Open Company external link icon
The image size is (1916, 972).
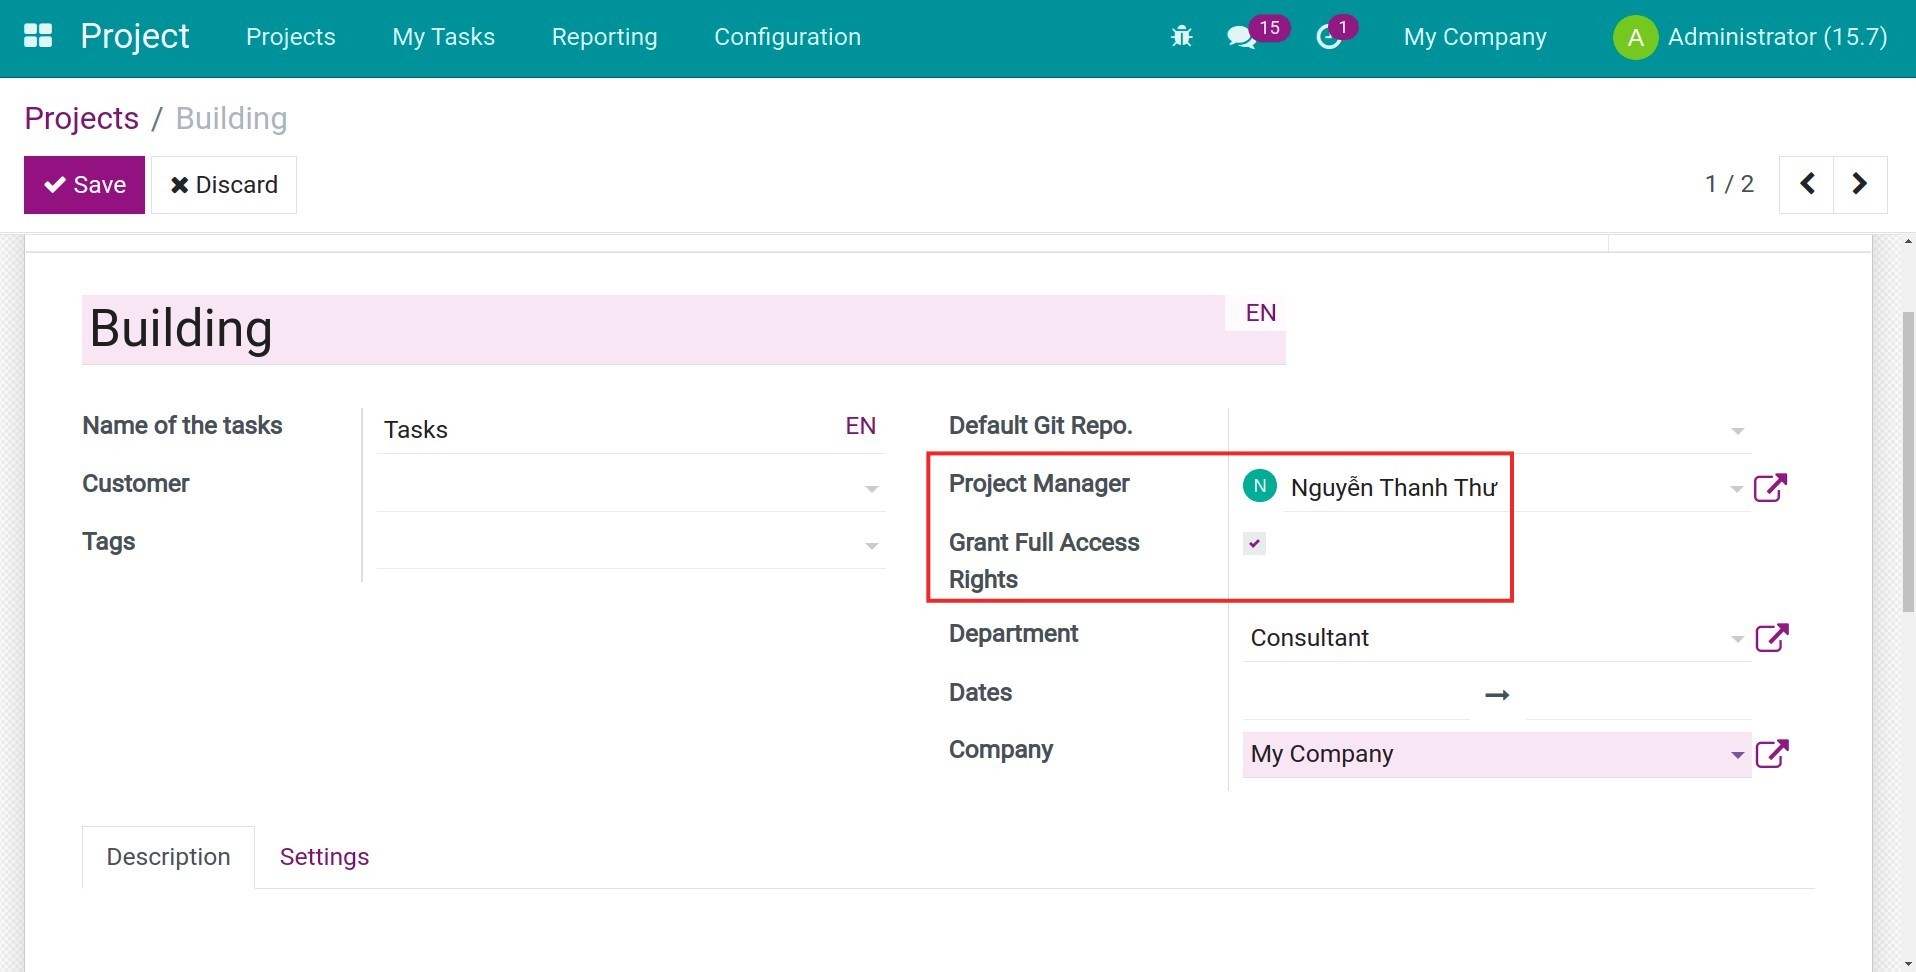(1771, 754)
